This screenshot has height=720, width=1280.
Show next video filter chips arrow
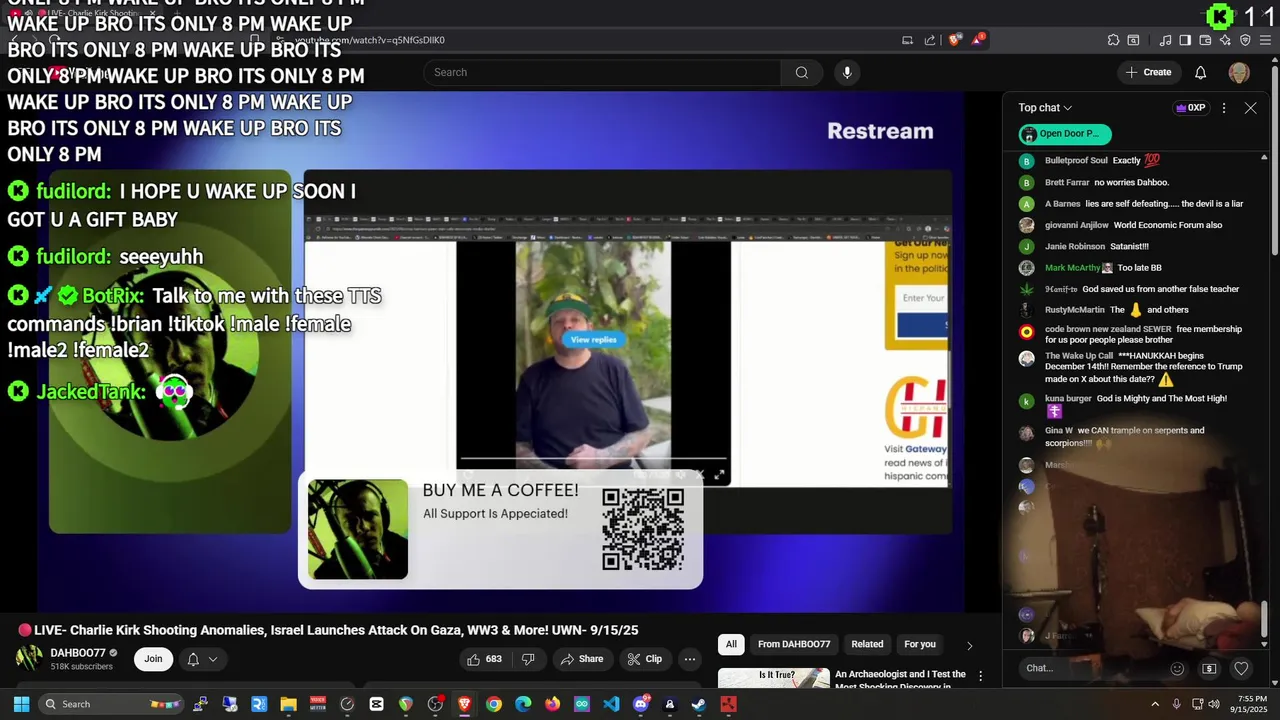coord(969,645)
